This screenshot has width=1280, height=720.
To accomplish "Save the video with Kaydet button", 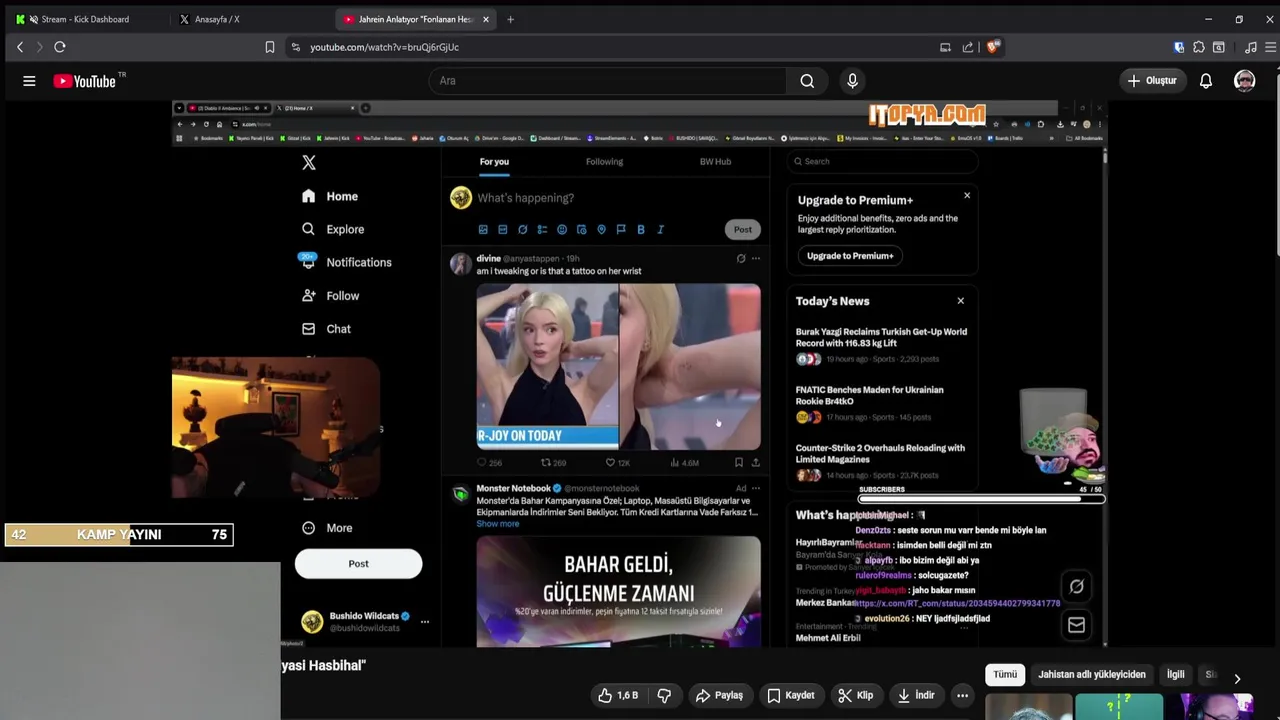I will point(790,695).
